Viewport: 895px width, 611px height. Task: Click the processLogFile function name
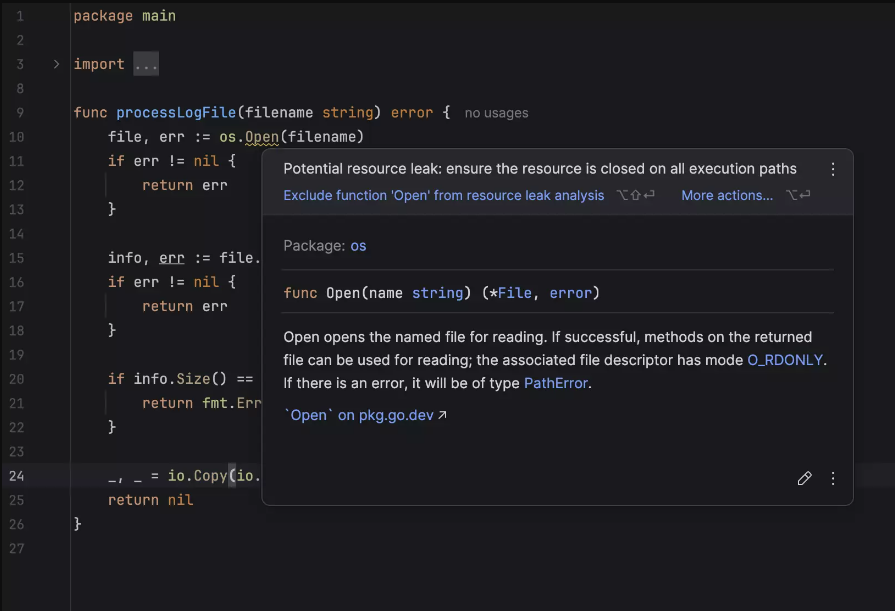coord(176,112)
